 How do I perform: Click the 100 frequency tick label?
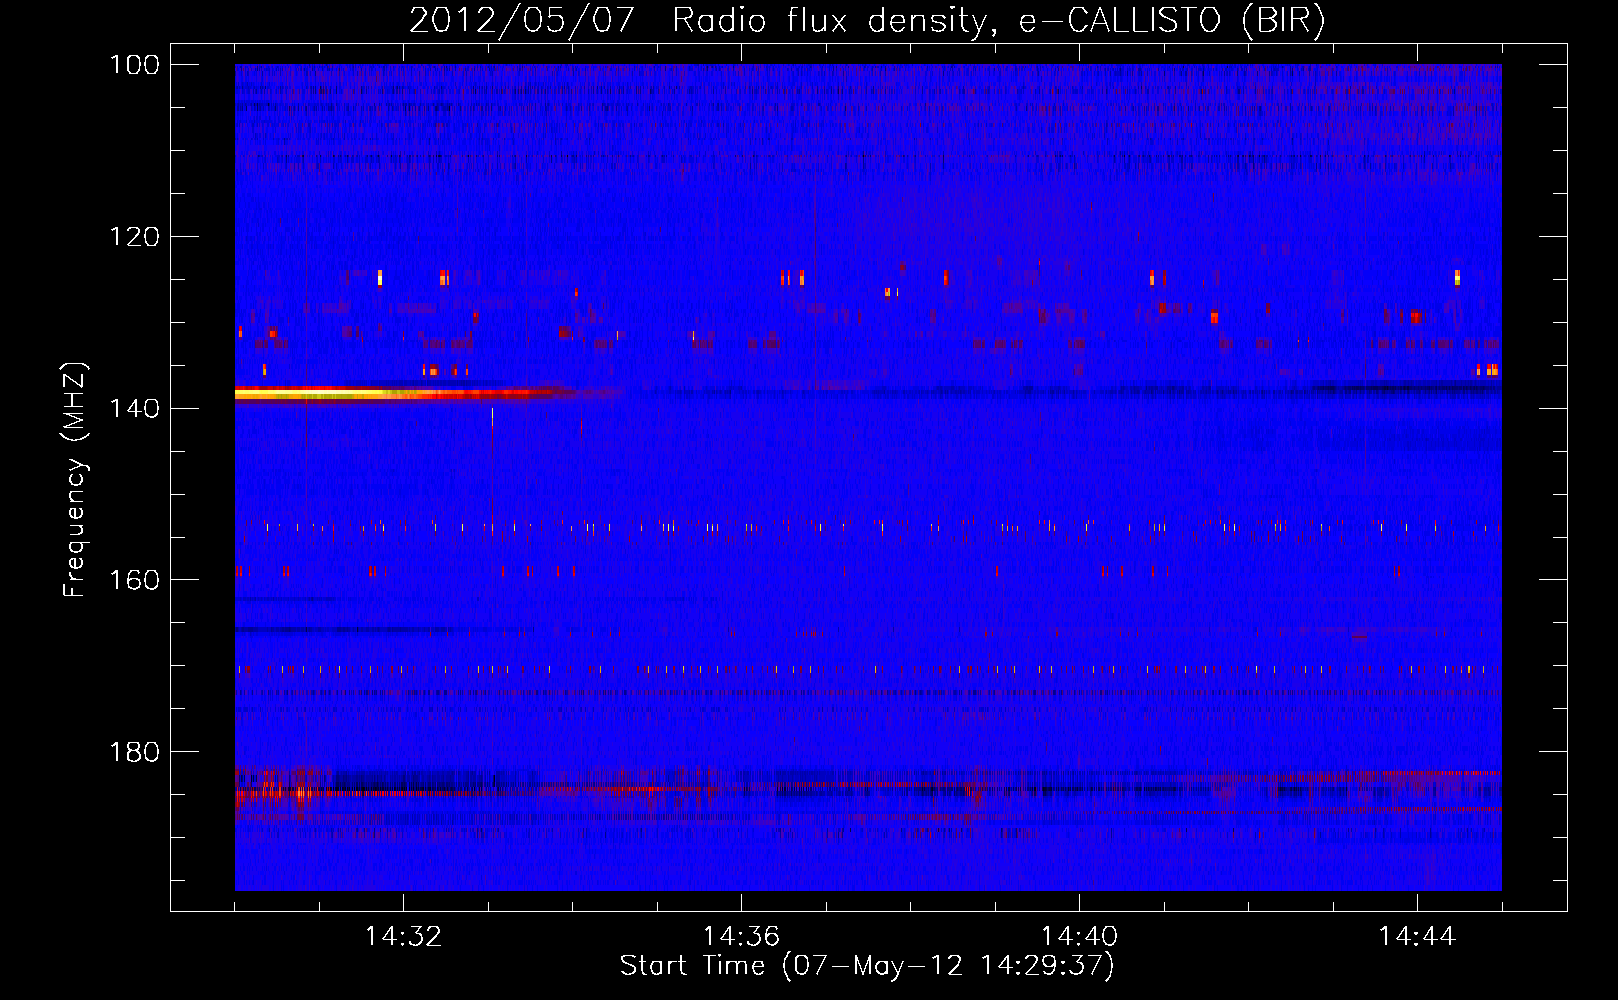click(x=134, y=65)
